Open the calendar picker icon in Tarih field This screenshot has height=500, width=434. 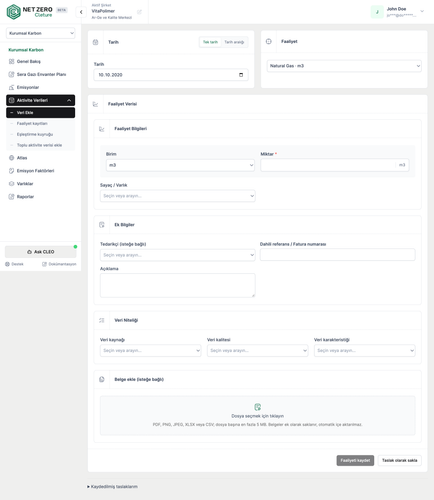pos(241,75)
